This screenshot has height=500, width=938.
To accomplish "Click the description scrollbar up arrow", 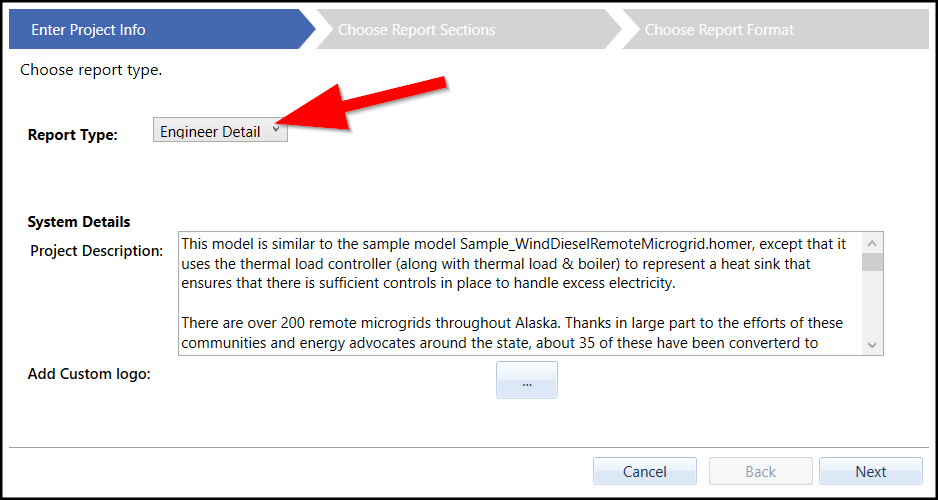I will pos(872,243).
